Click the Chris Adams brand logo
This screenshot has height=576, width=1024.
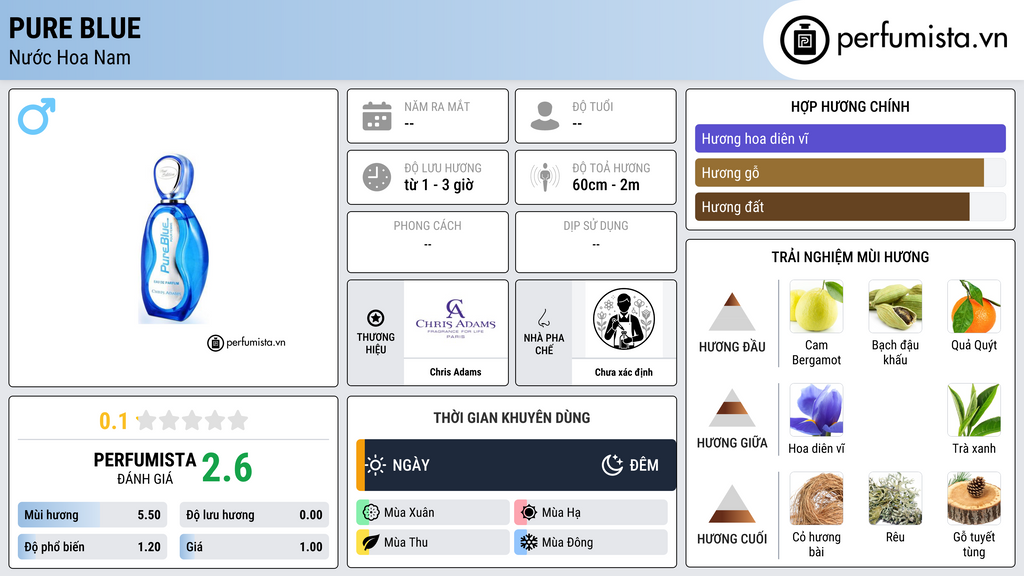(455, 319)
